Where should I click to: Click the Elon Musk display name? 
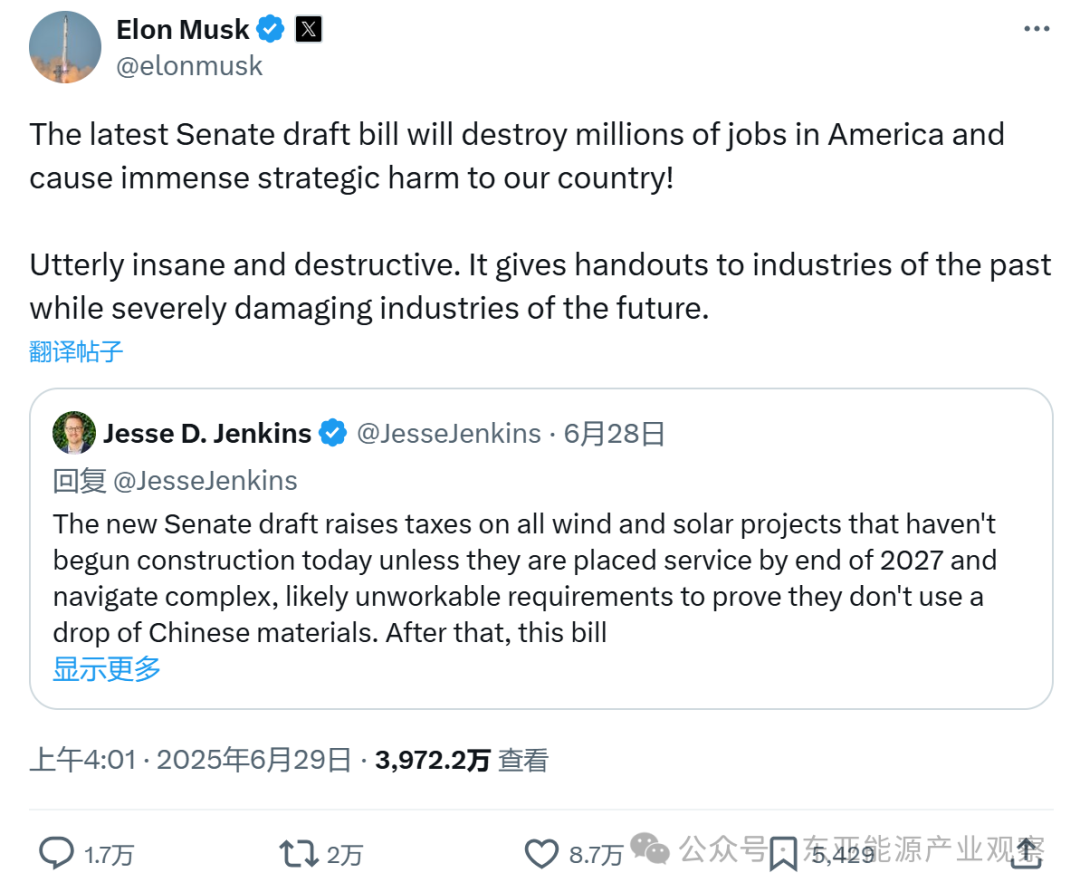click(183, 30)
